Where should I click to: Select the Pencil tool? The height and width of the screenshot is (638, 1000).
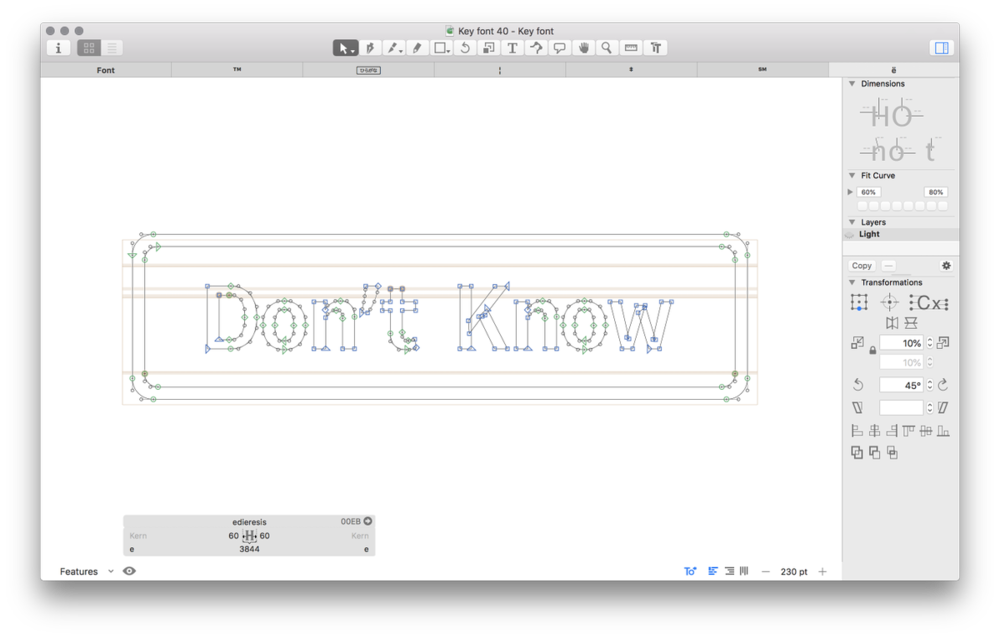tap(417, 48)
